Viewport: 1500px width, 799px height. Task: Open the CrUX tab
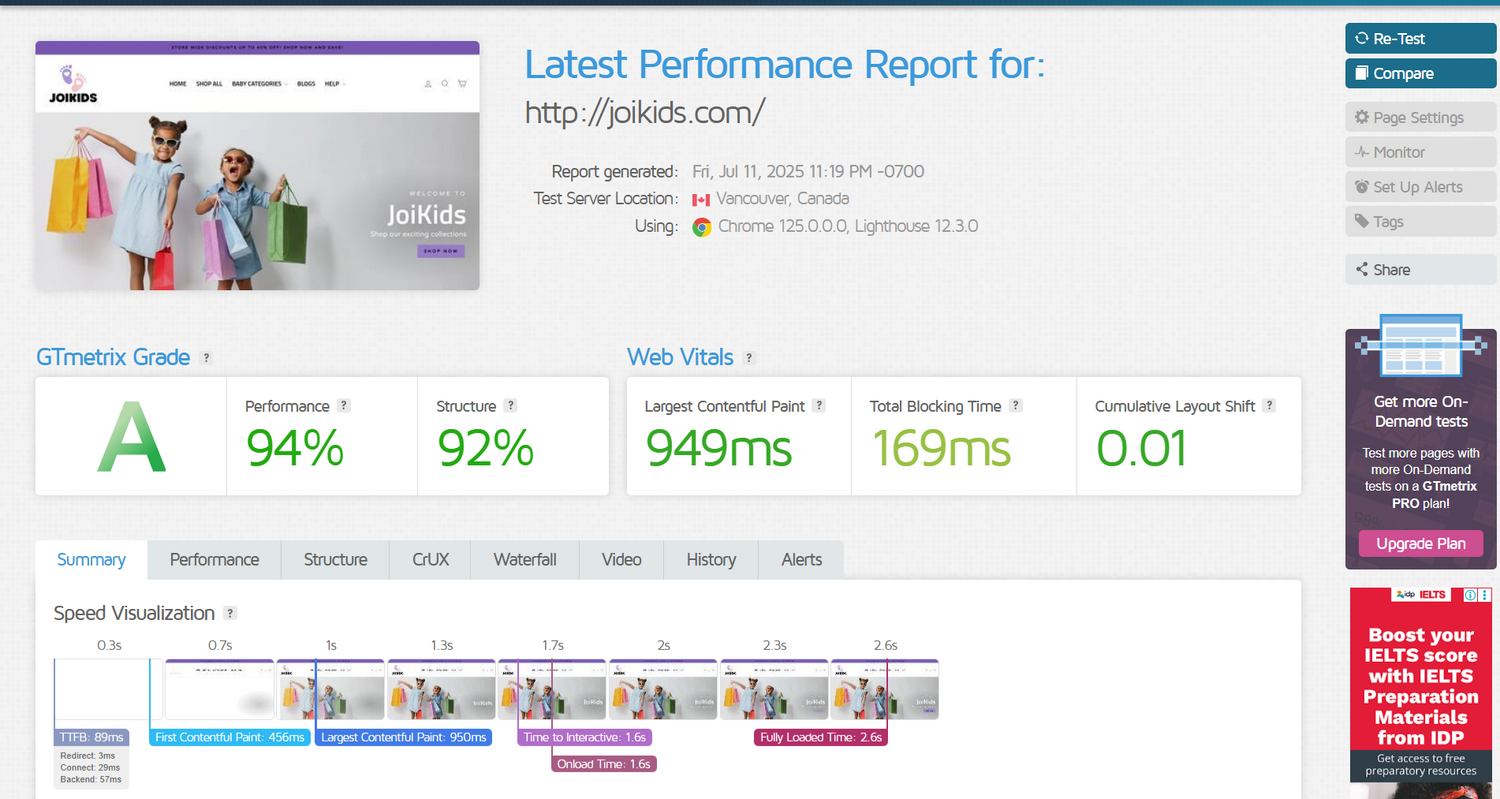pos(431,560)
